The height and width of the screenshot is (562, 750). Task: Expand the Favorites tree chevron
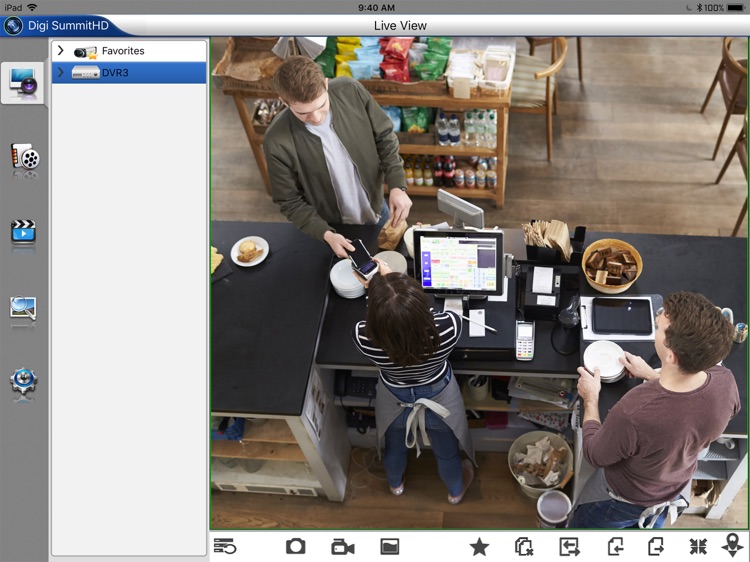coord(61,51)
